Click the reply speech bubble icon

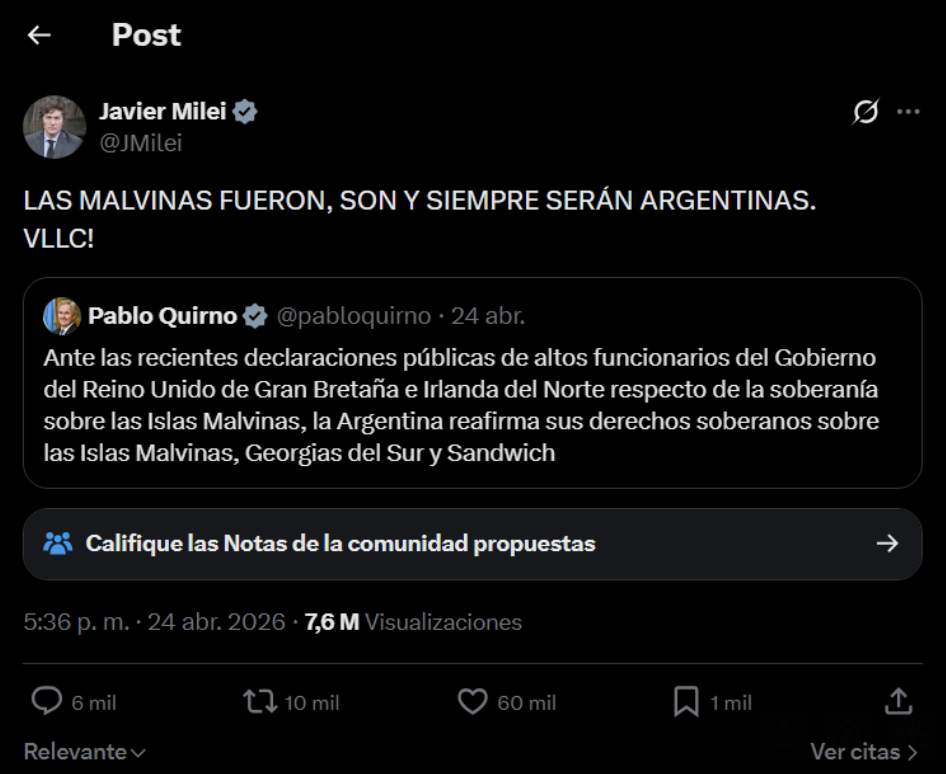click(47, 701)
